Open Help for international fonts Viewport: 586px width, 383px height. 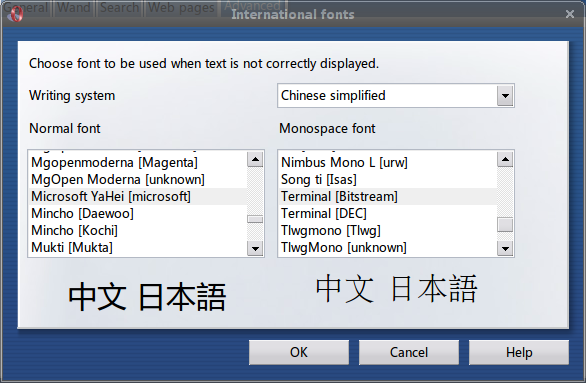[x=519, y=352]
